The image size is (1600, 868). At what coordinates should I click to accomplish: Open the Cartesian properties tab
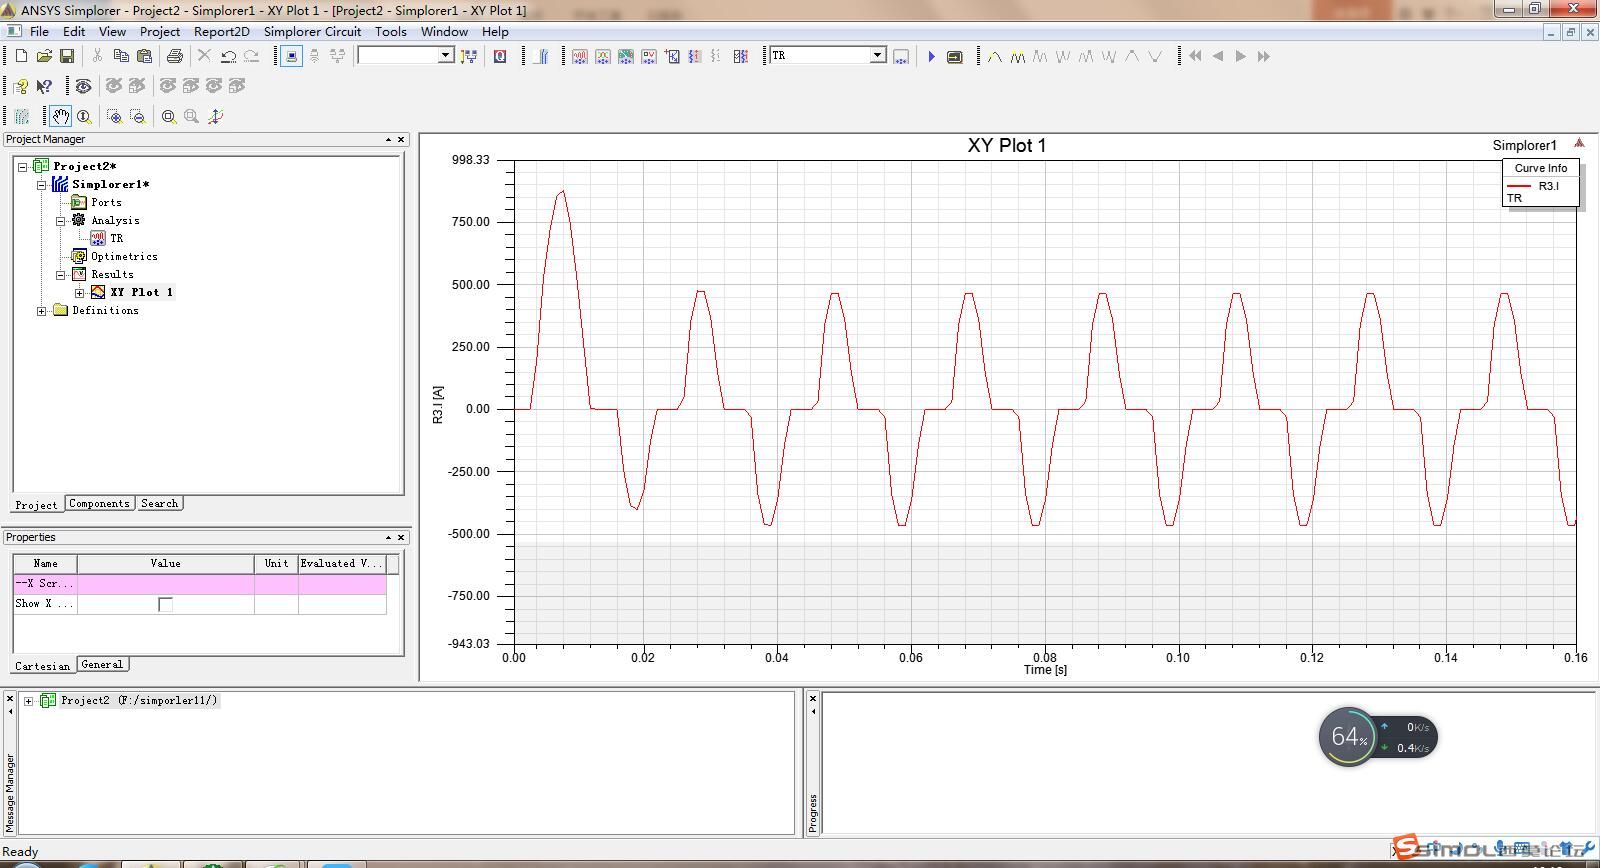[x=43, y=666]
